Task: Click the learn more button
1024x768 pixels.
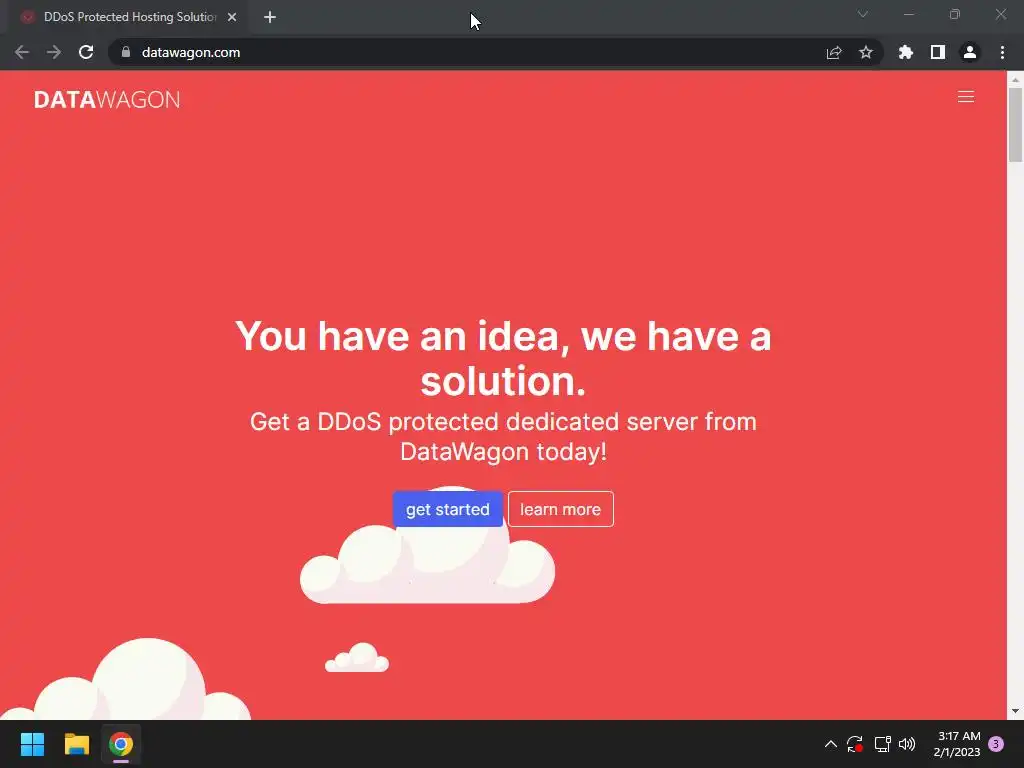Action: (x=560, y=509)
